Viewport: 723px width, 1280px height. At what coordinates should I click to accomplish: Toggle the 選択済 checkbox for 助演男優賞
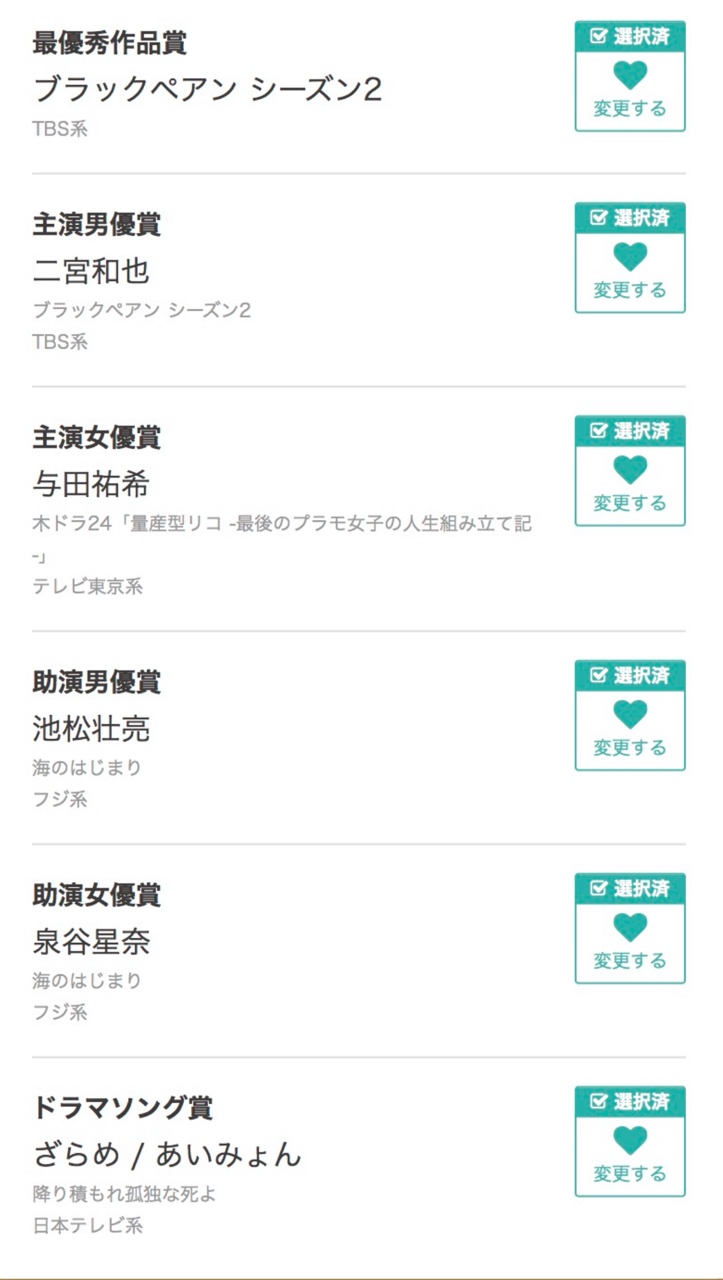point(599,675)
